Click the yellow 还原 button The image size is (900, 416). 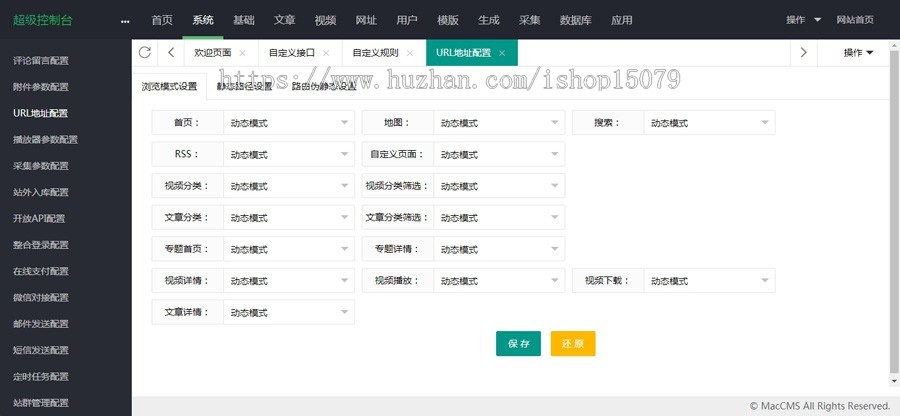573,344
